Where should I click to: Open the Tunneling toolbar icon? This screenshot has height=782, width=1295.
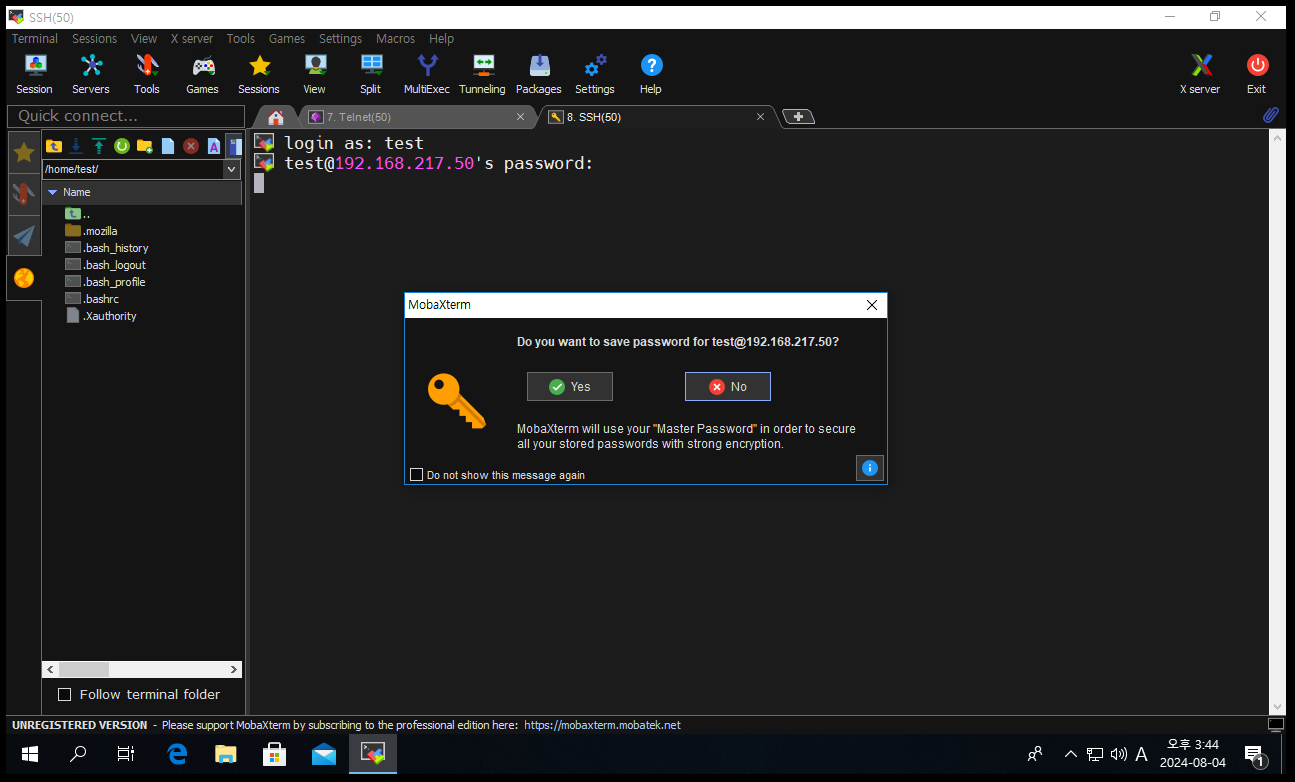[483, 75]
